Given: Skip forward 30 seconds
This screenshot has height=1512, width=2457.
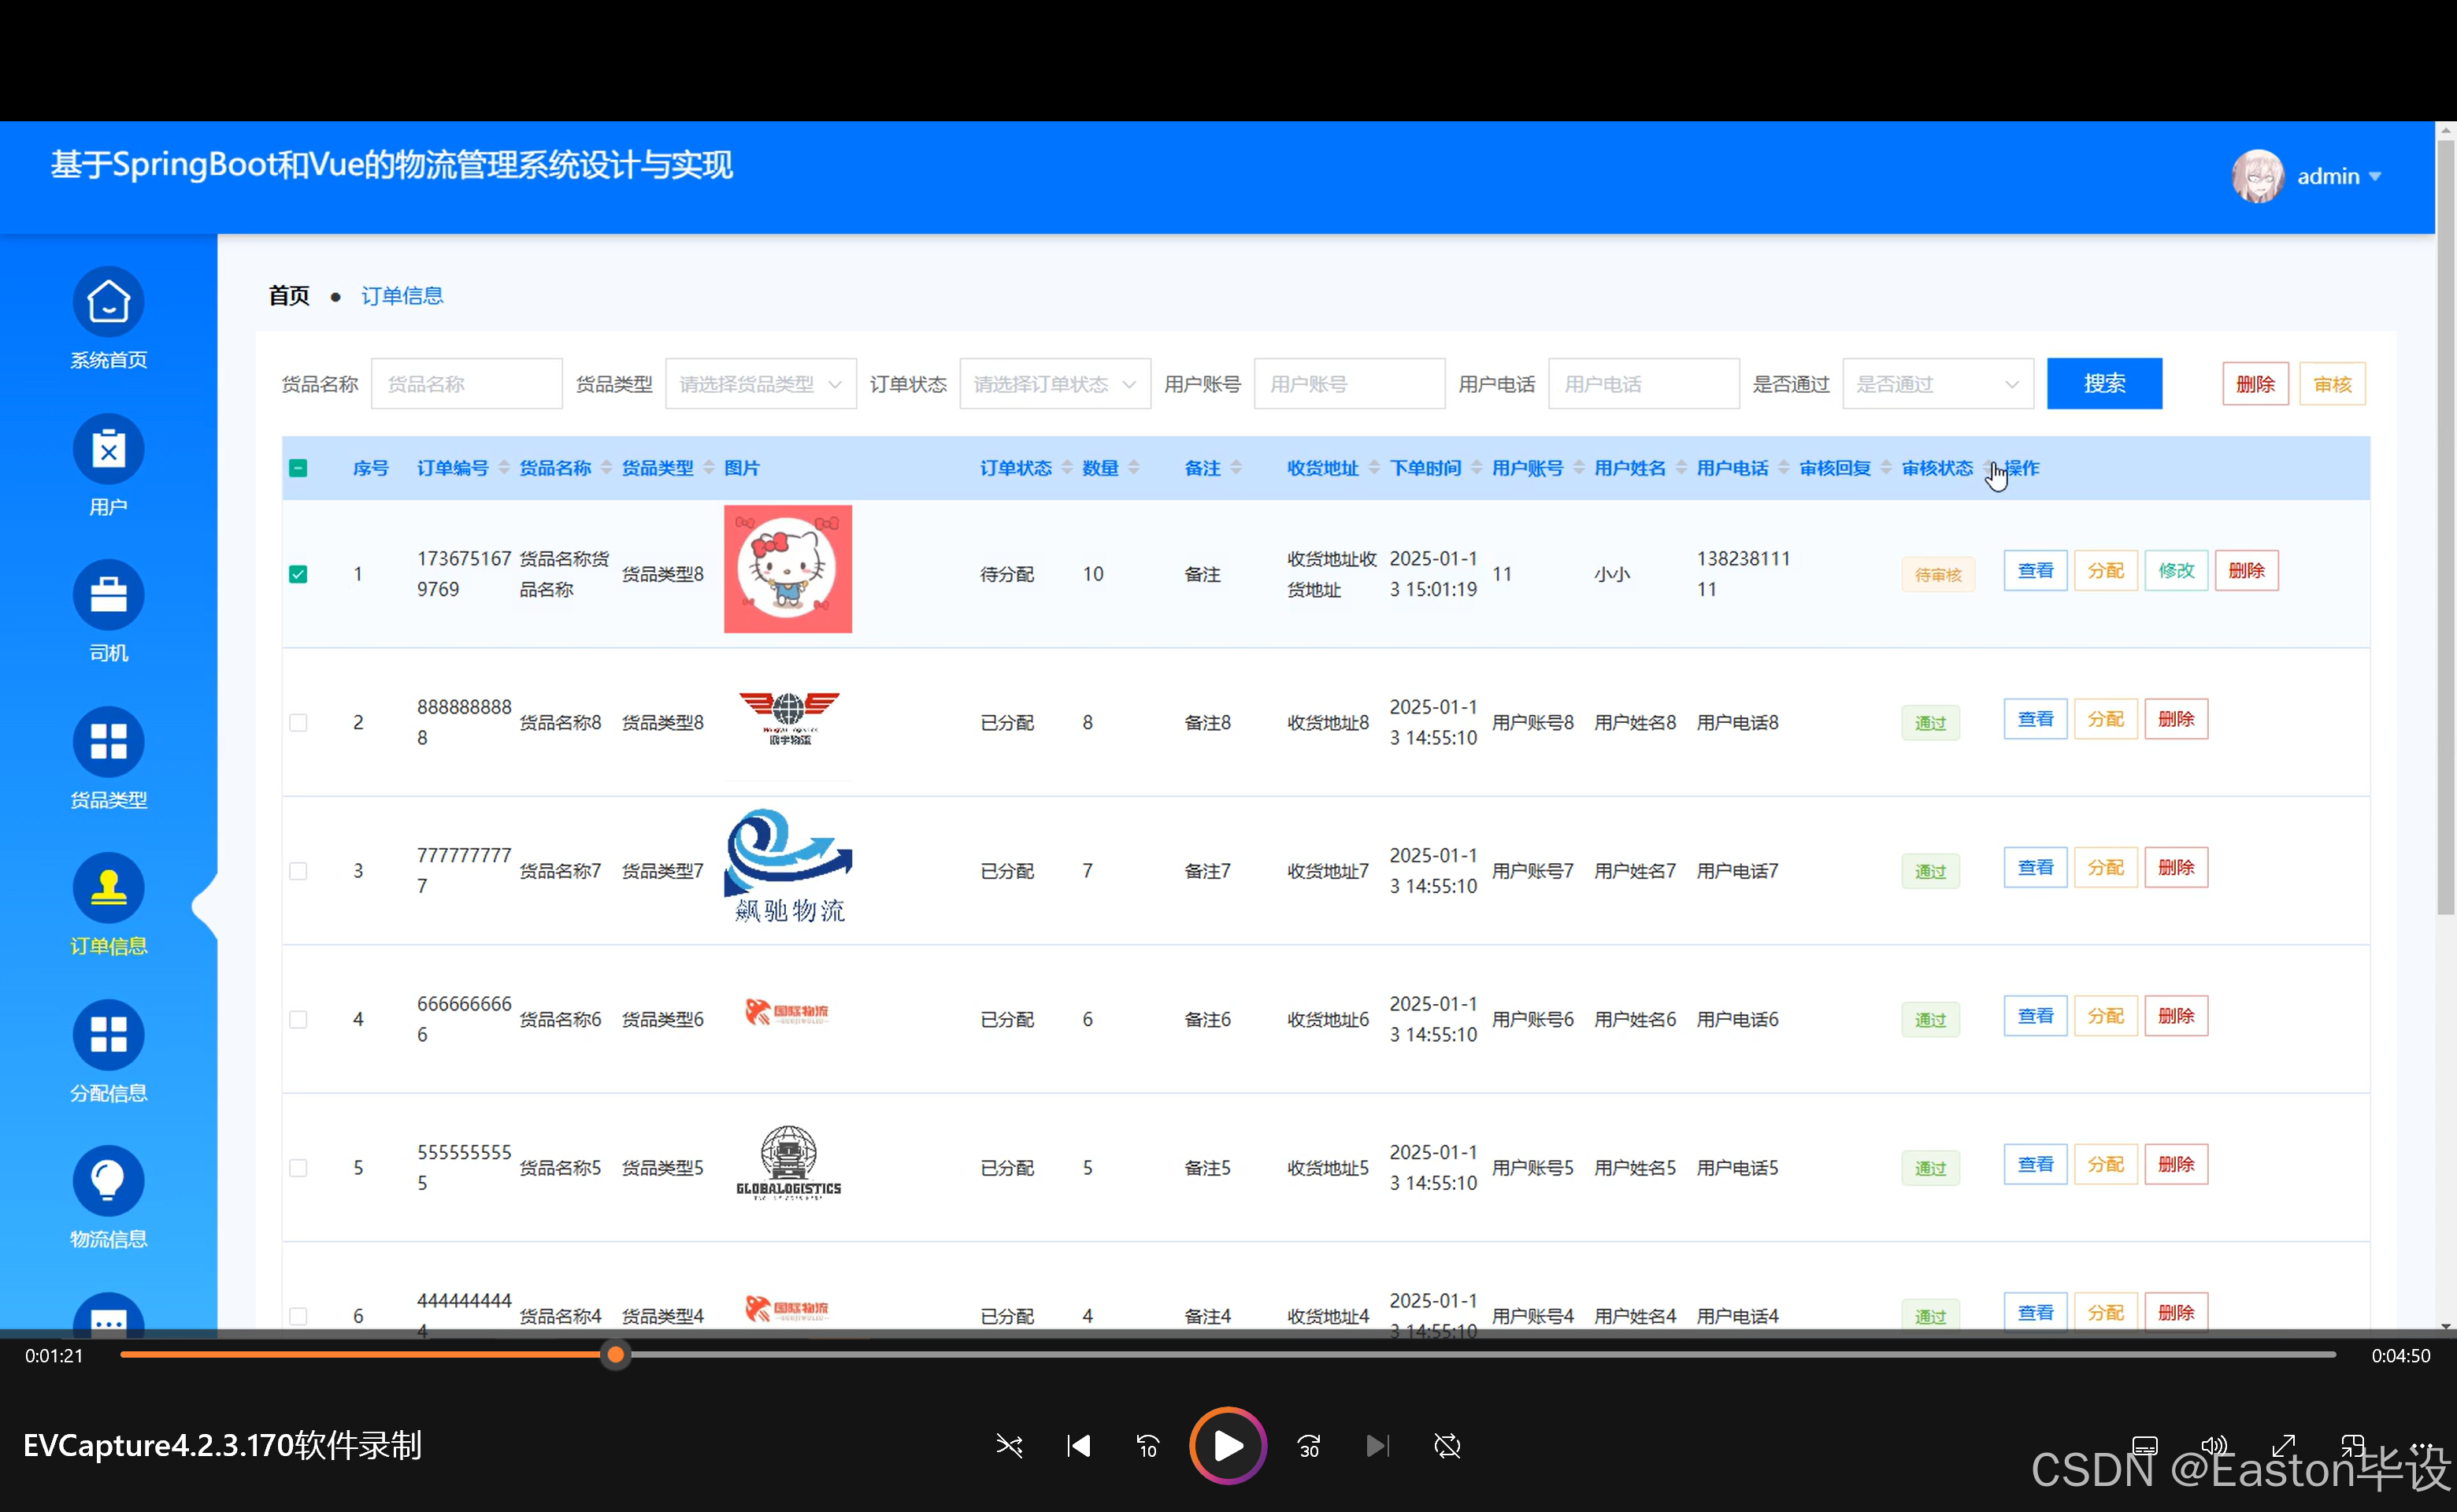Looking at the screenshot, I should coord(1309,1446).
